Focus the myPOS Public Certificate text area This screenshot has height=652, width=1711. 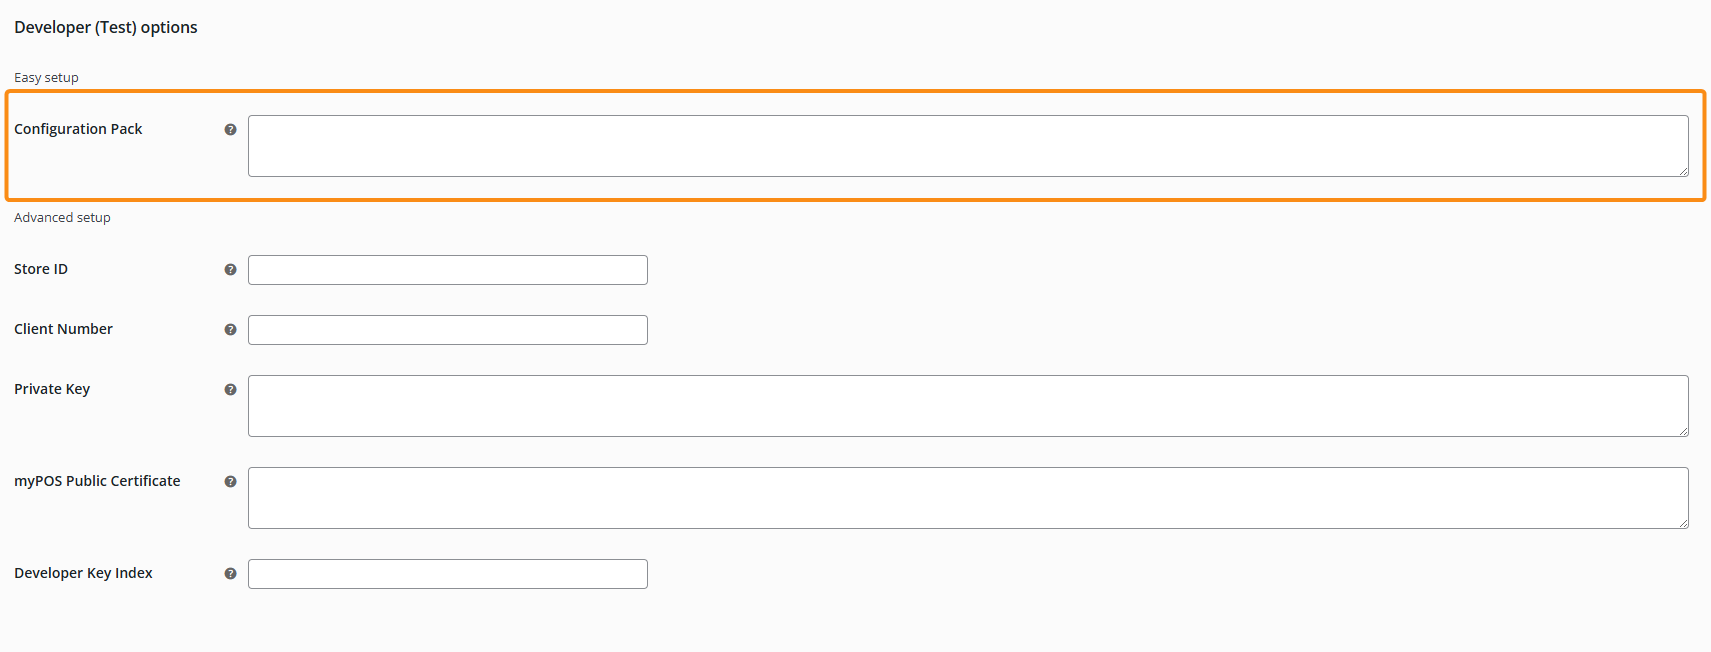967,498
